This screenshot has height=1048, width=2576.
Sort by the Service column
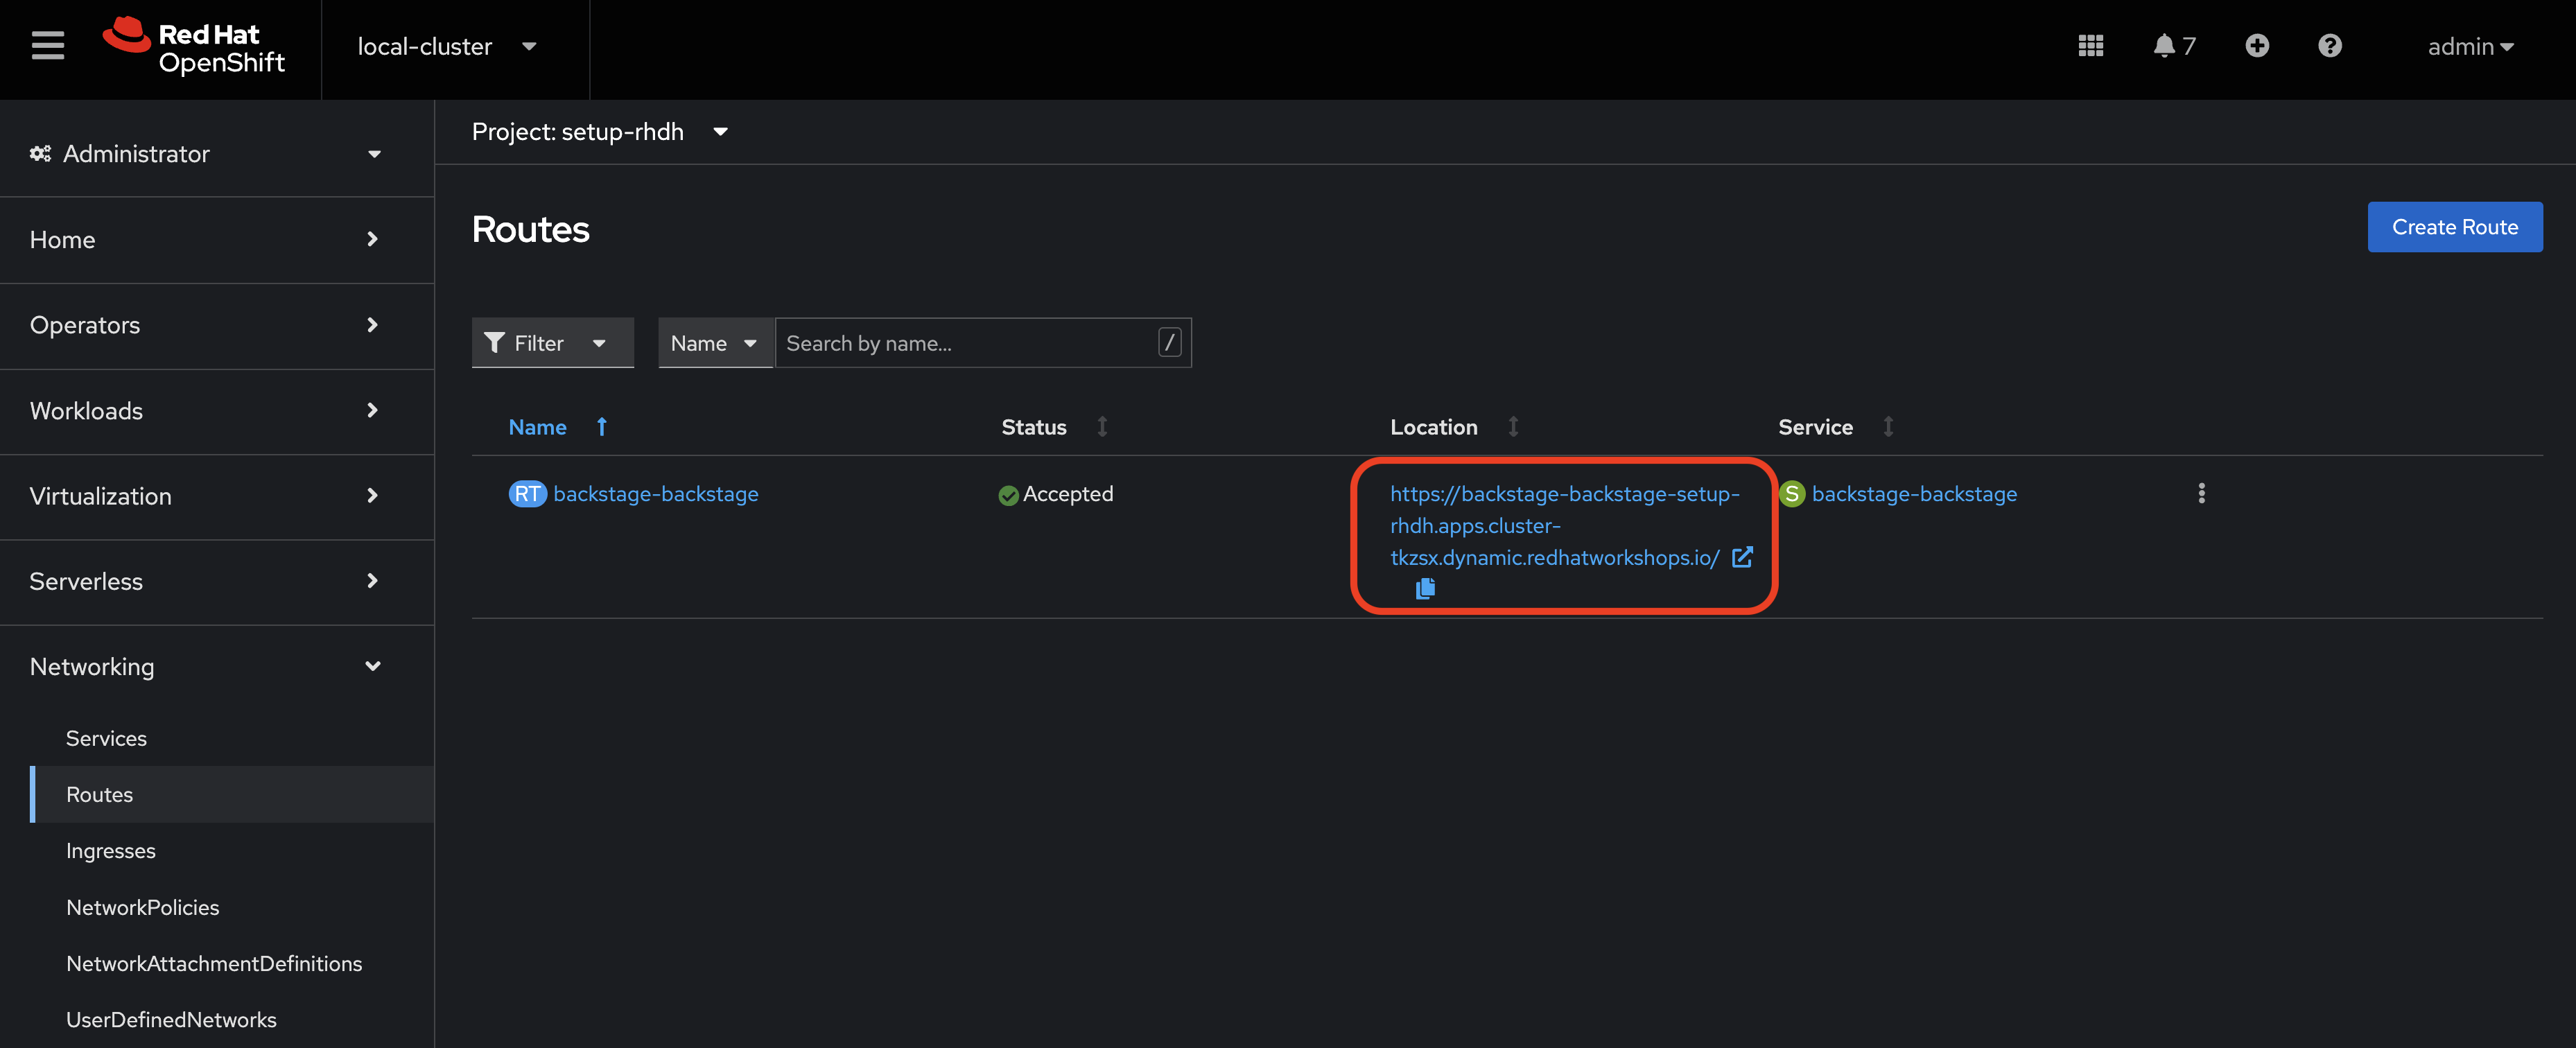(x=1888, y=427)
